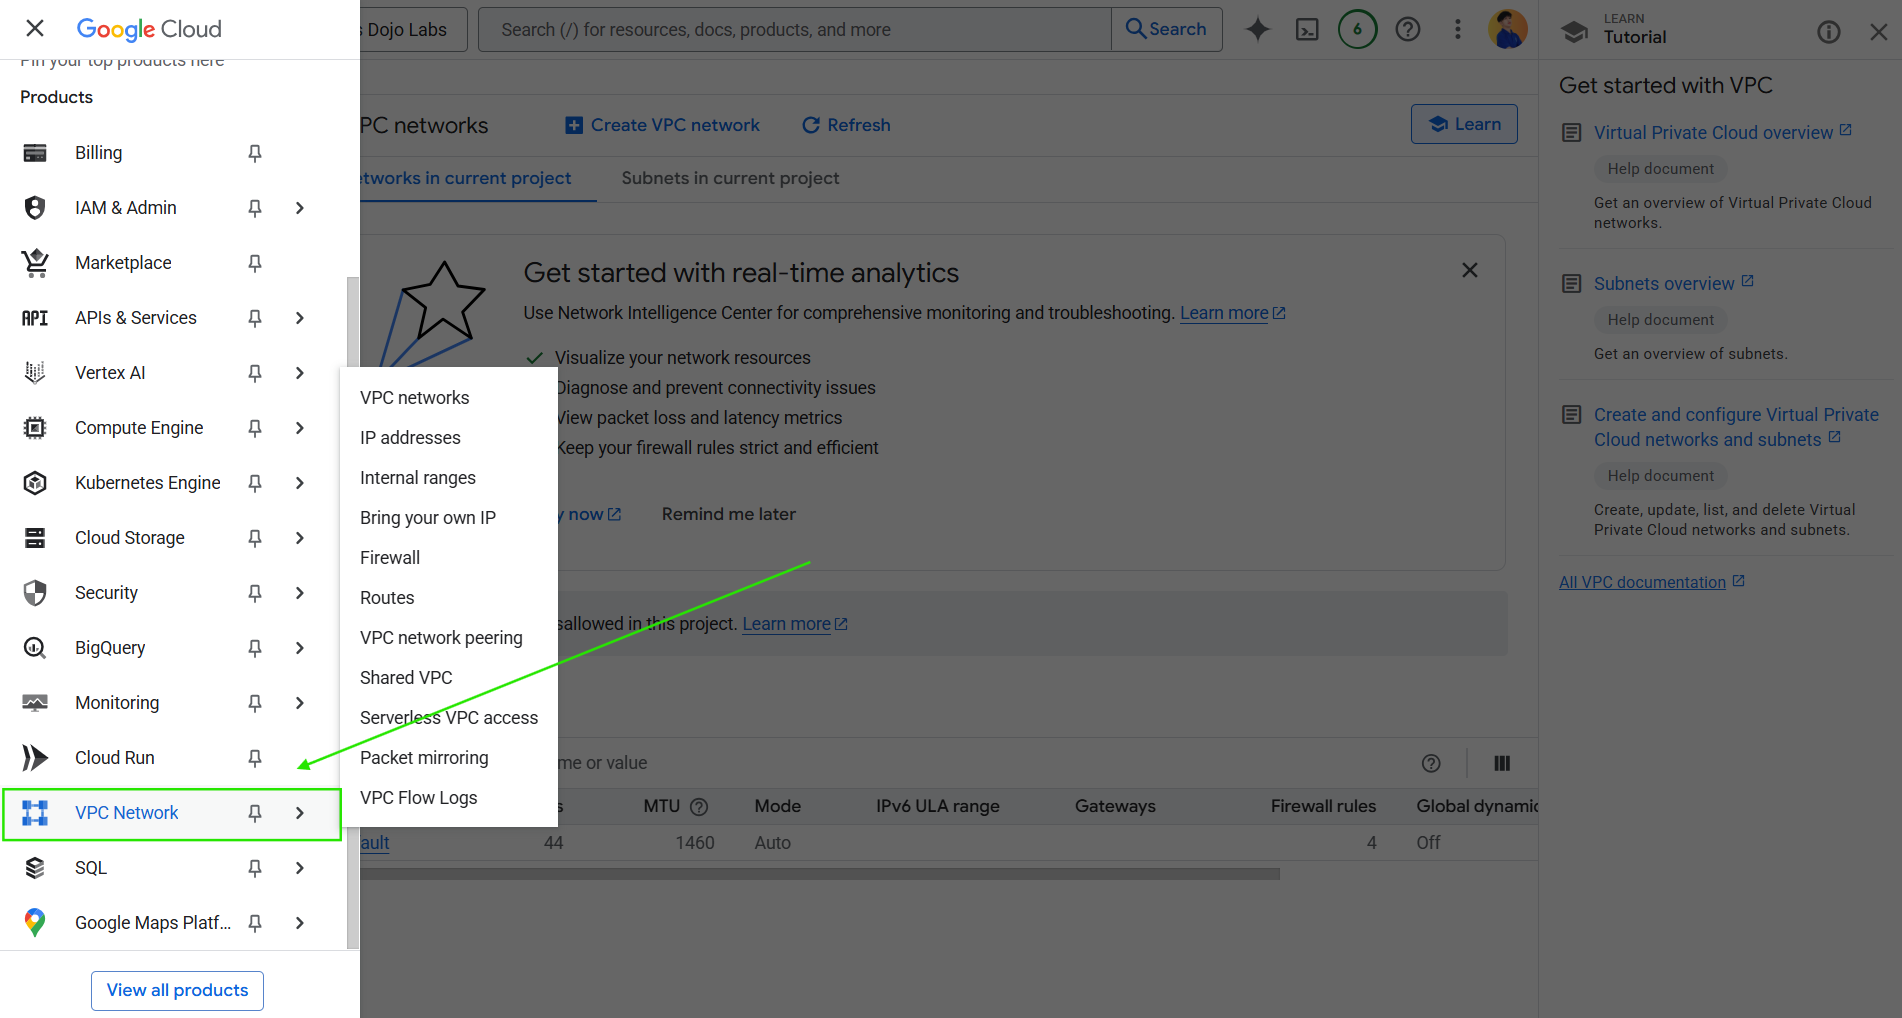The image size is (1902, 1018).
Task: Select Firewall from VPC submenu
Action: click(x=390, y=558)
